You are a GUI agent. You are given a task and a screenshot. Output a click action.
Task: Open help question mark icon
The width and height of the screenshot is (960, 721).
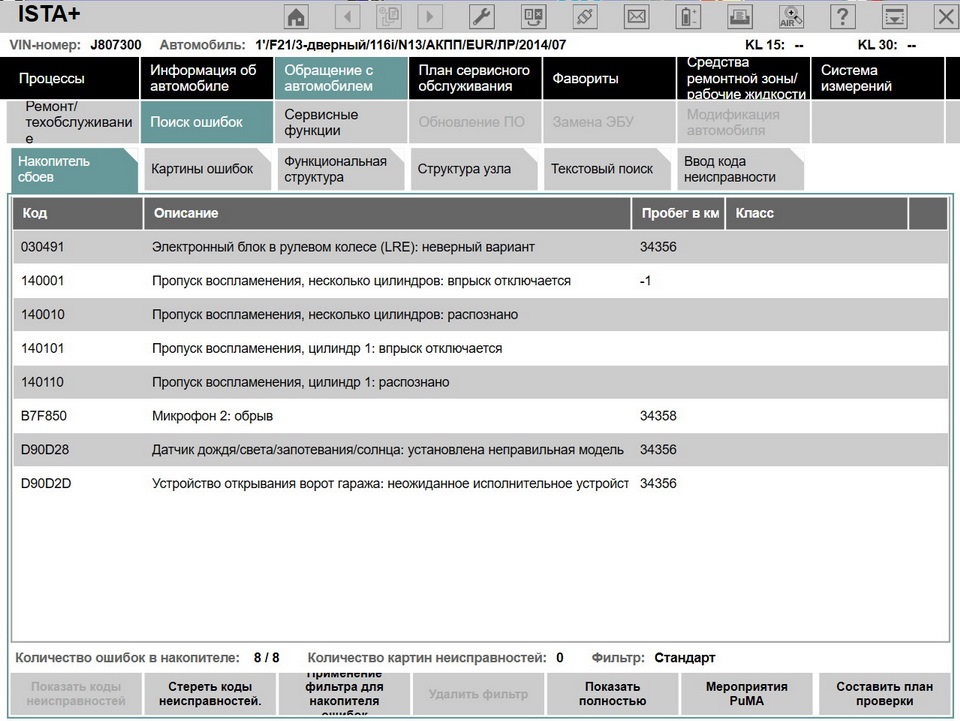pos(842,17)
